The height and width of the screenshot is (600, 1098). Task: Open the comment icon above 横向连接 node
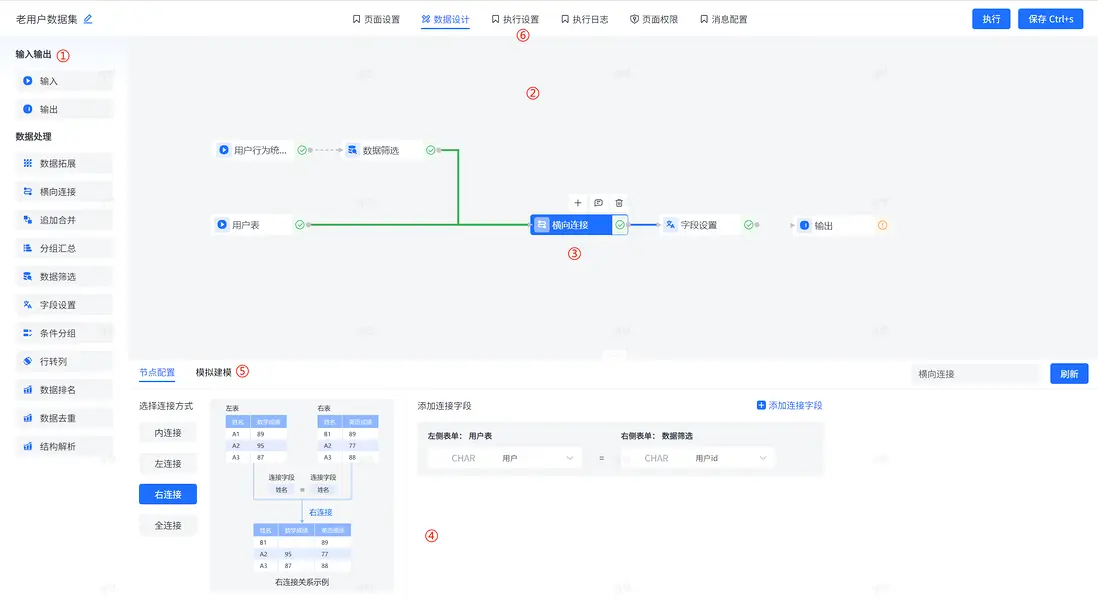pos(598,203)
